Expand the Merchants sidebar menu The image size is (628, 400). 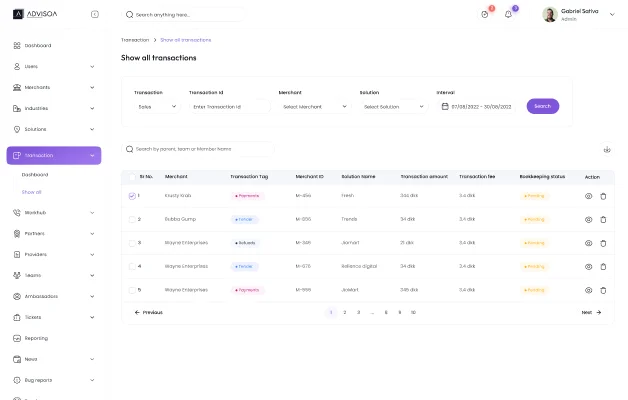tap(92, 87)
